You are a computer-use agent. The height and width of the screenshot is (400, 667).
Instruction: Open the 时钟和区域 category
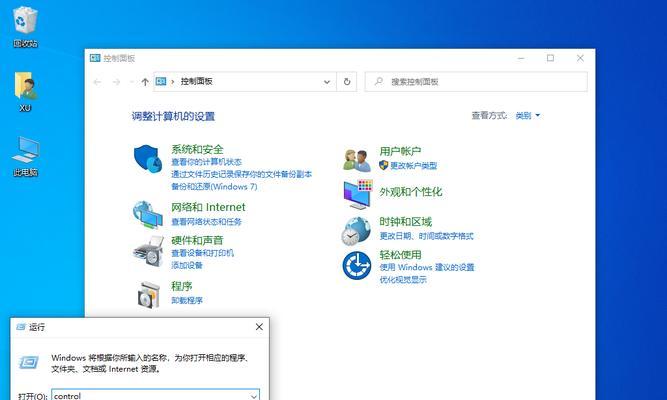tap(405, 222)
